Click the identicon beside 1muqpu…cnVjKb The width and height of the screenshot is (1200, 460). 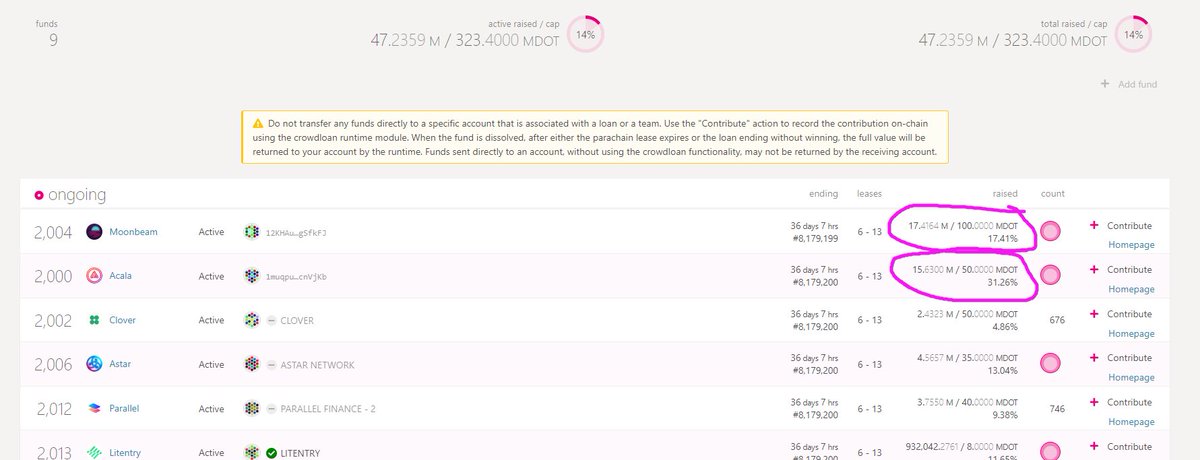pos(252,276)
